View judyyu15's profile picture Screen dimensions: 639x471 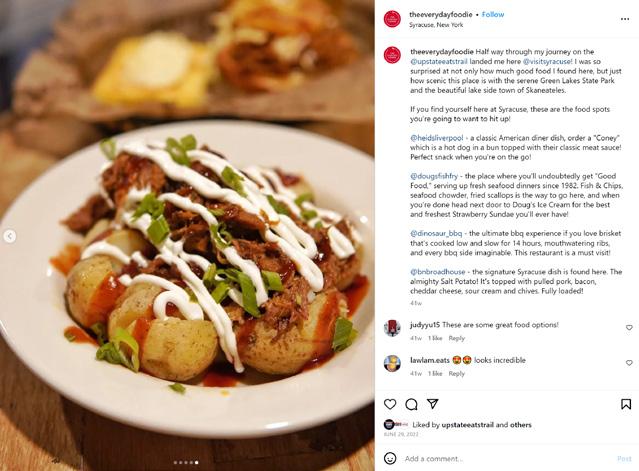point(392,328)
